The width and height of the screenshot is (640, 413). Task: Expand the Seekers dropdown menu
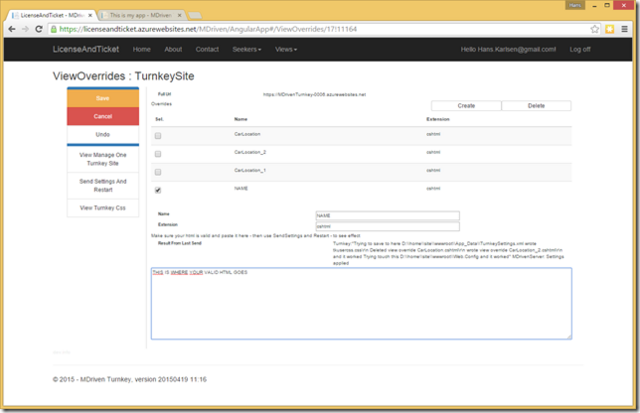pyautogui.click(x=247, y=49)
